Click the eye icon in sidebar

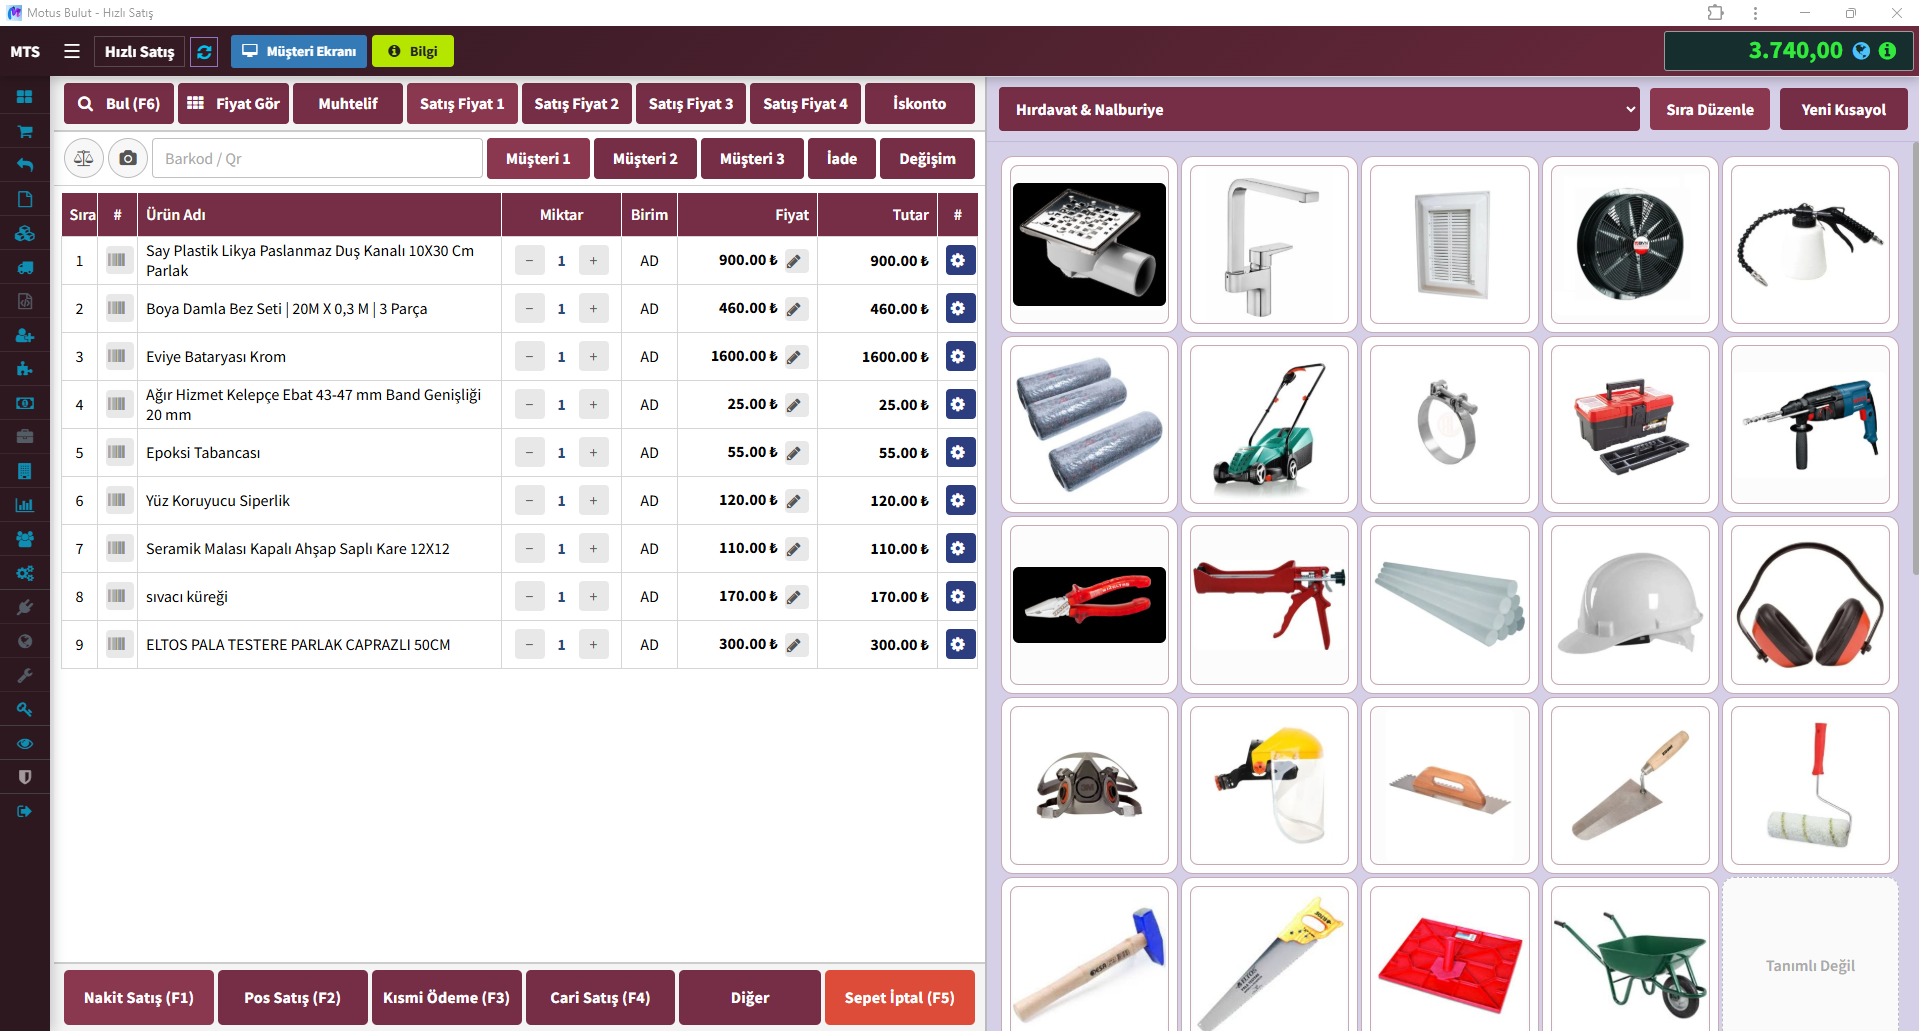(x=25, y=743)
